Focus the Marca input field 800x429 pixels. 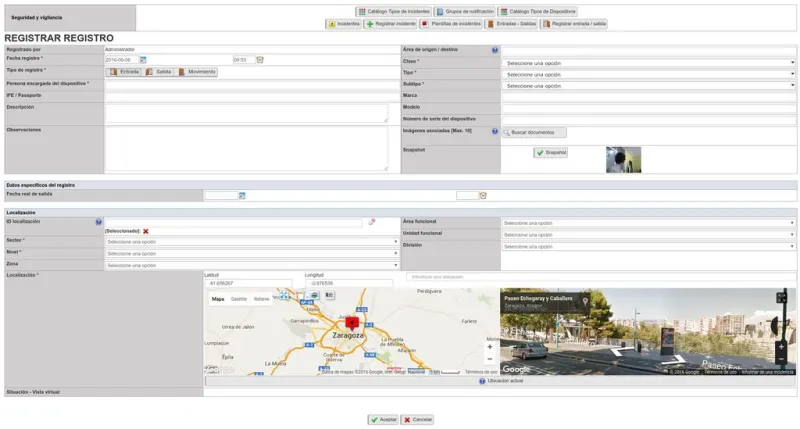(x=649, y=96)
